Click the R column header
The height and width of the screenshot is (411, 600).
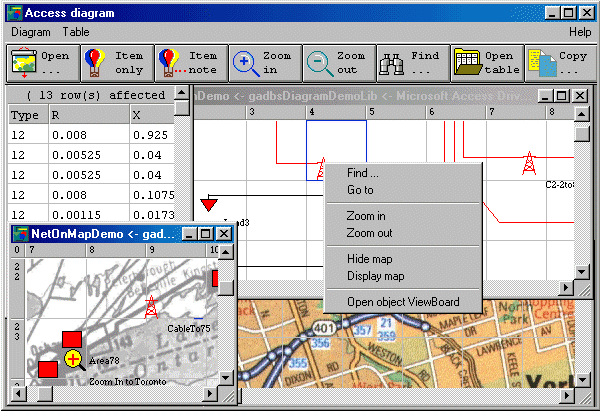[x=89, y=115]
